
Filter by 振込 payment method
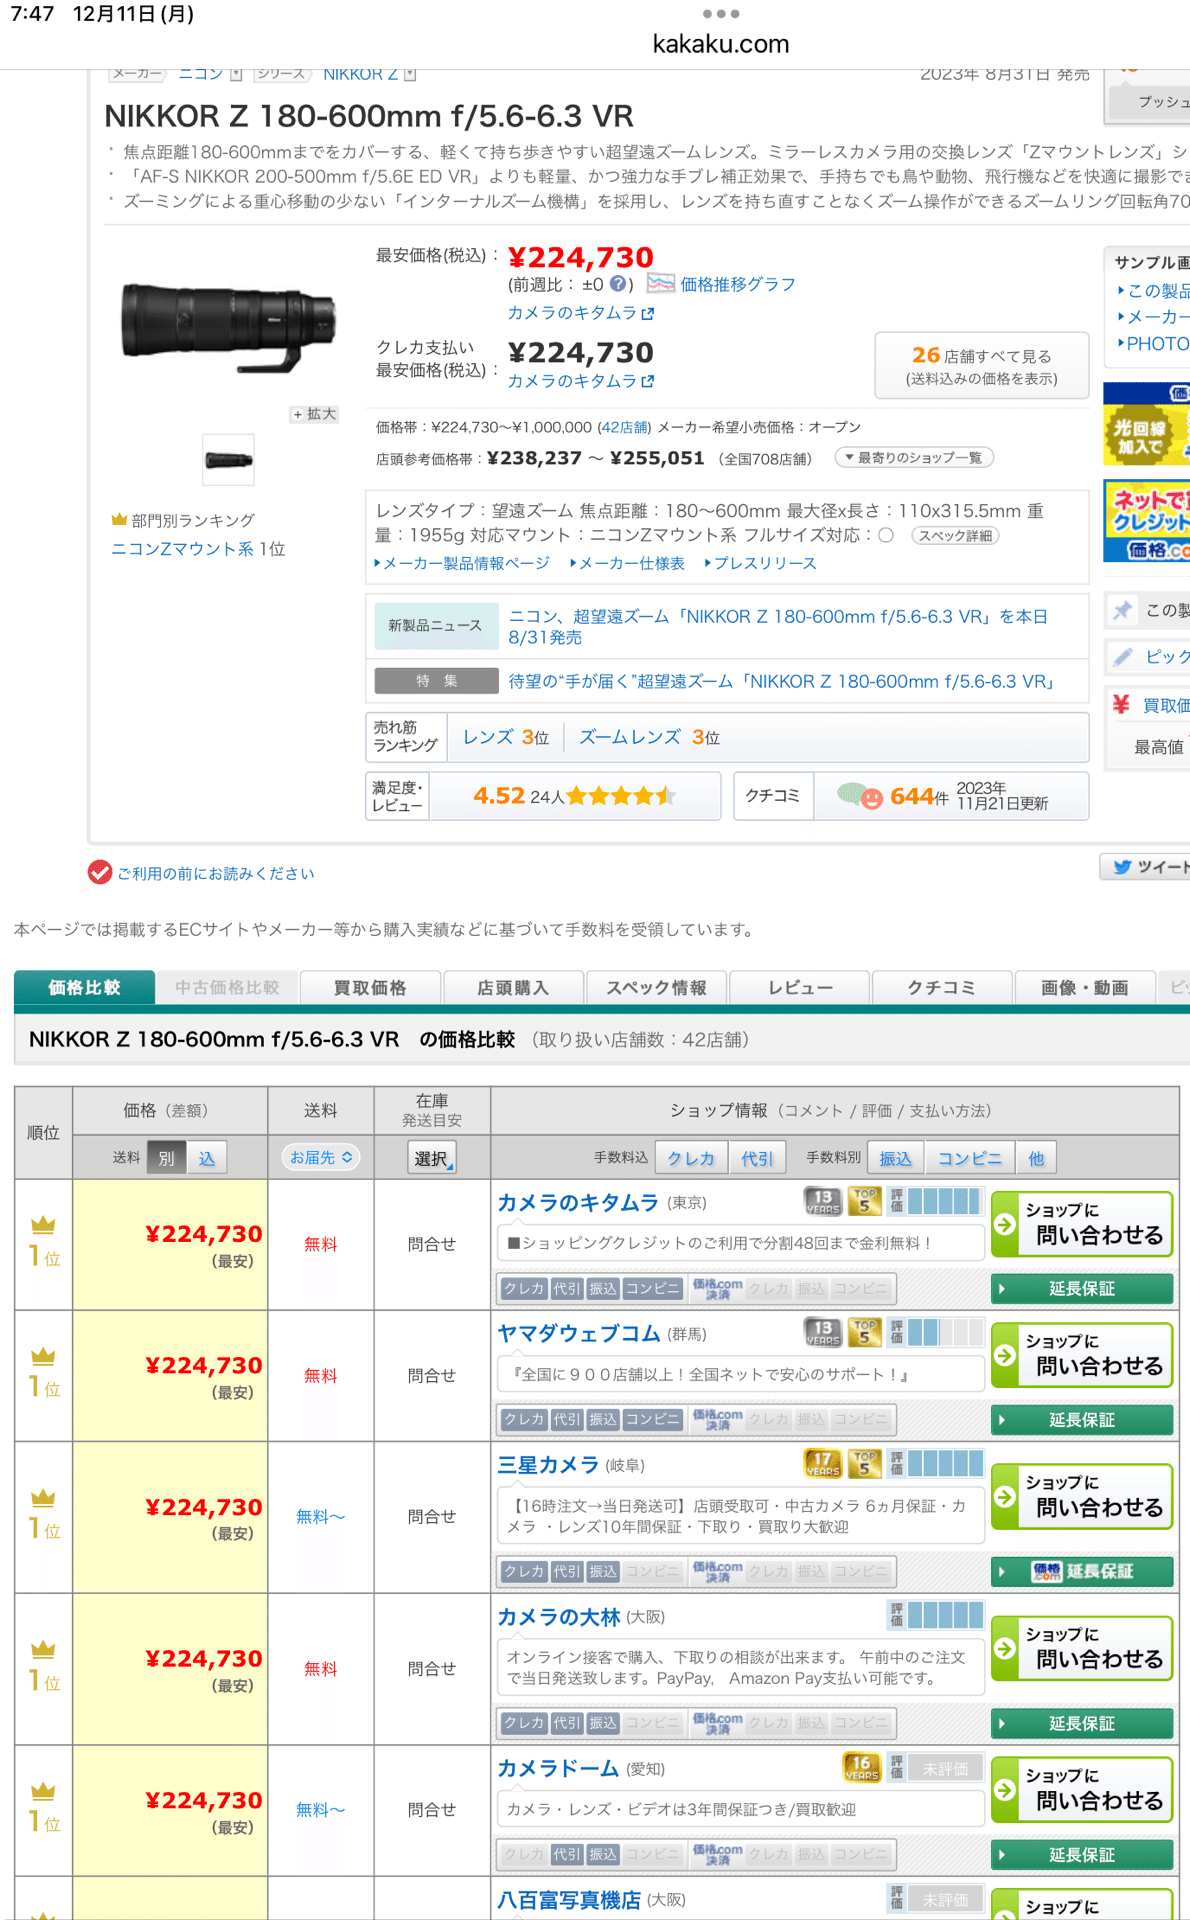[x=895, y=1158]
